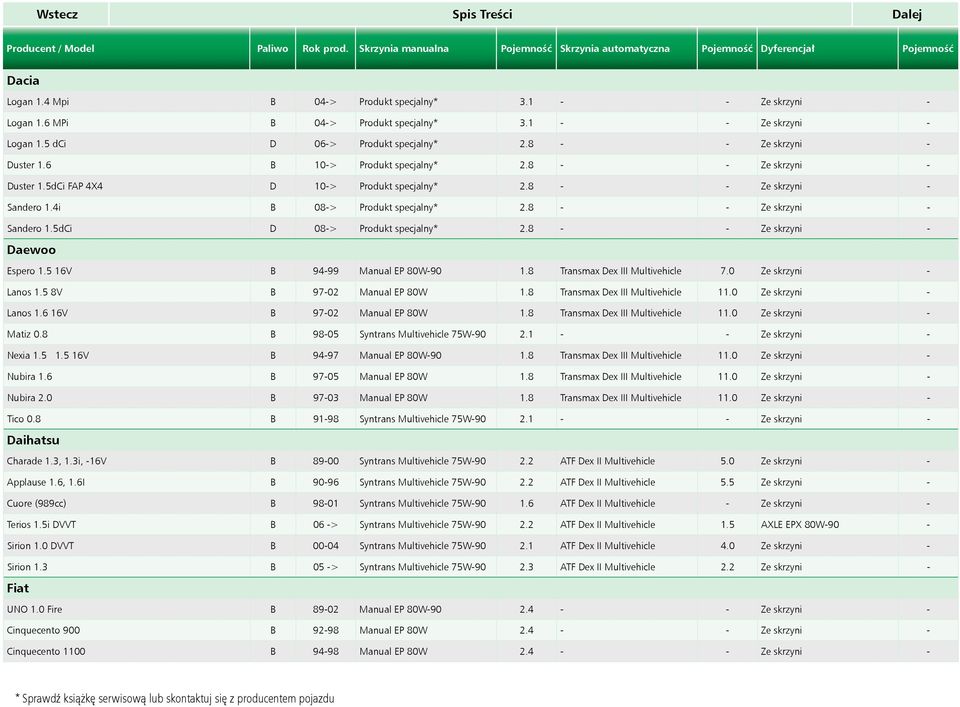Viewport: 960px width, 707px height.
Task: Select the Sirion 1.3 model
Action: pos(27,567)
